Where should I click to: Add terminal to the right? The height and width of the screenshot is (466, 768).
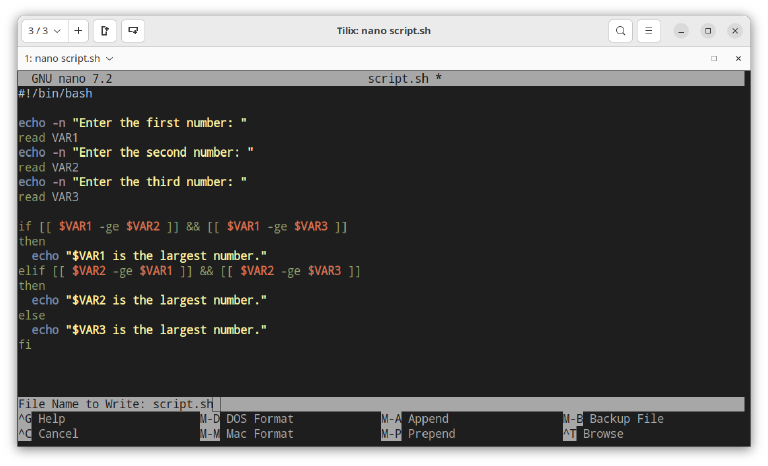pyautogui.click(x=105, y=31)
